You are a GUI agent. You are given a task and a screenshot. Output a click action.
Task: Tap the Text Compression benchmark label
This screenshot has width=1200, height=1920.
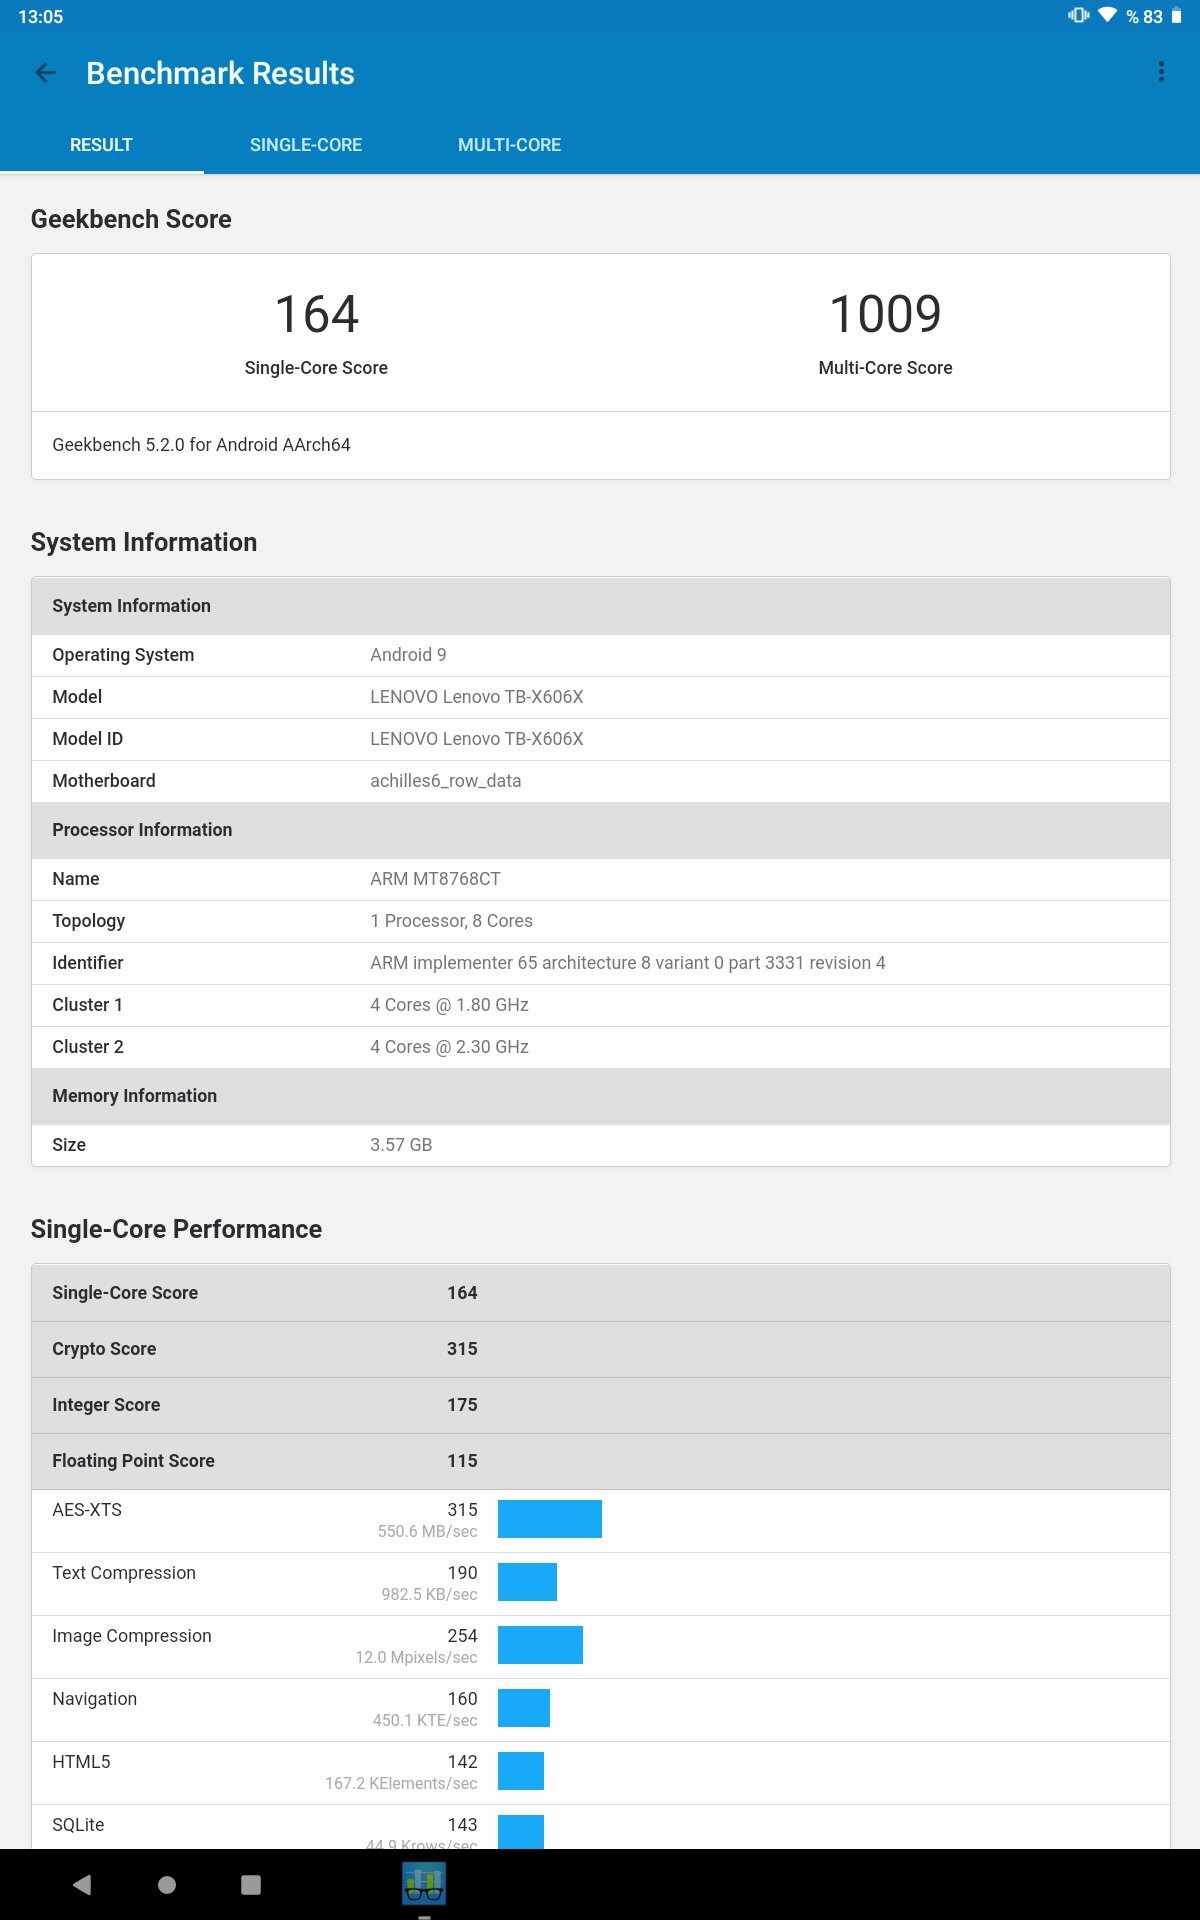[124, 1573]
